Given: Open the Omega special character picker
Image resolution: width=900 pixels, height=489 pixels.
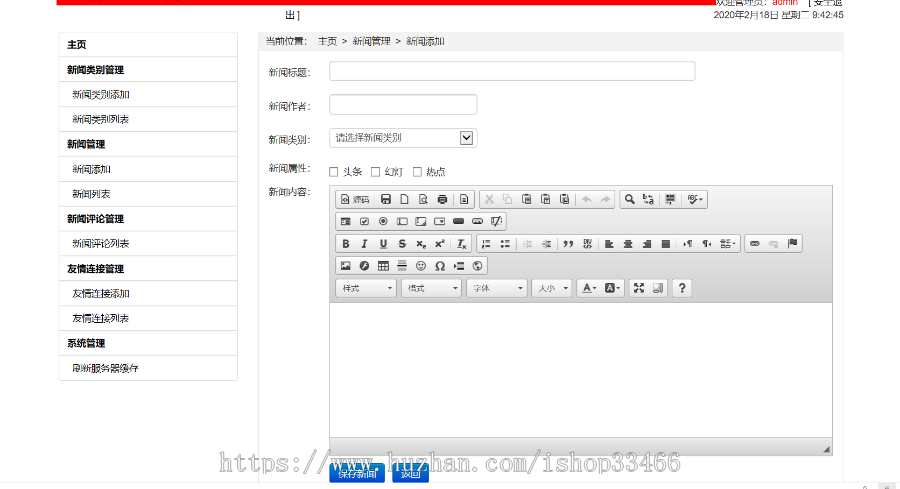Looking at the screenshot, I should tap(440, 266).
